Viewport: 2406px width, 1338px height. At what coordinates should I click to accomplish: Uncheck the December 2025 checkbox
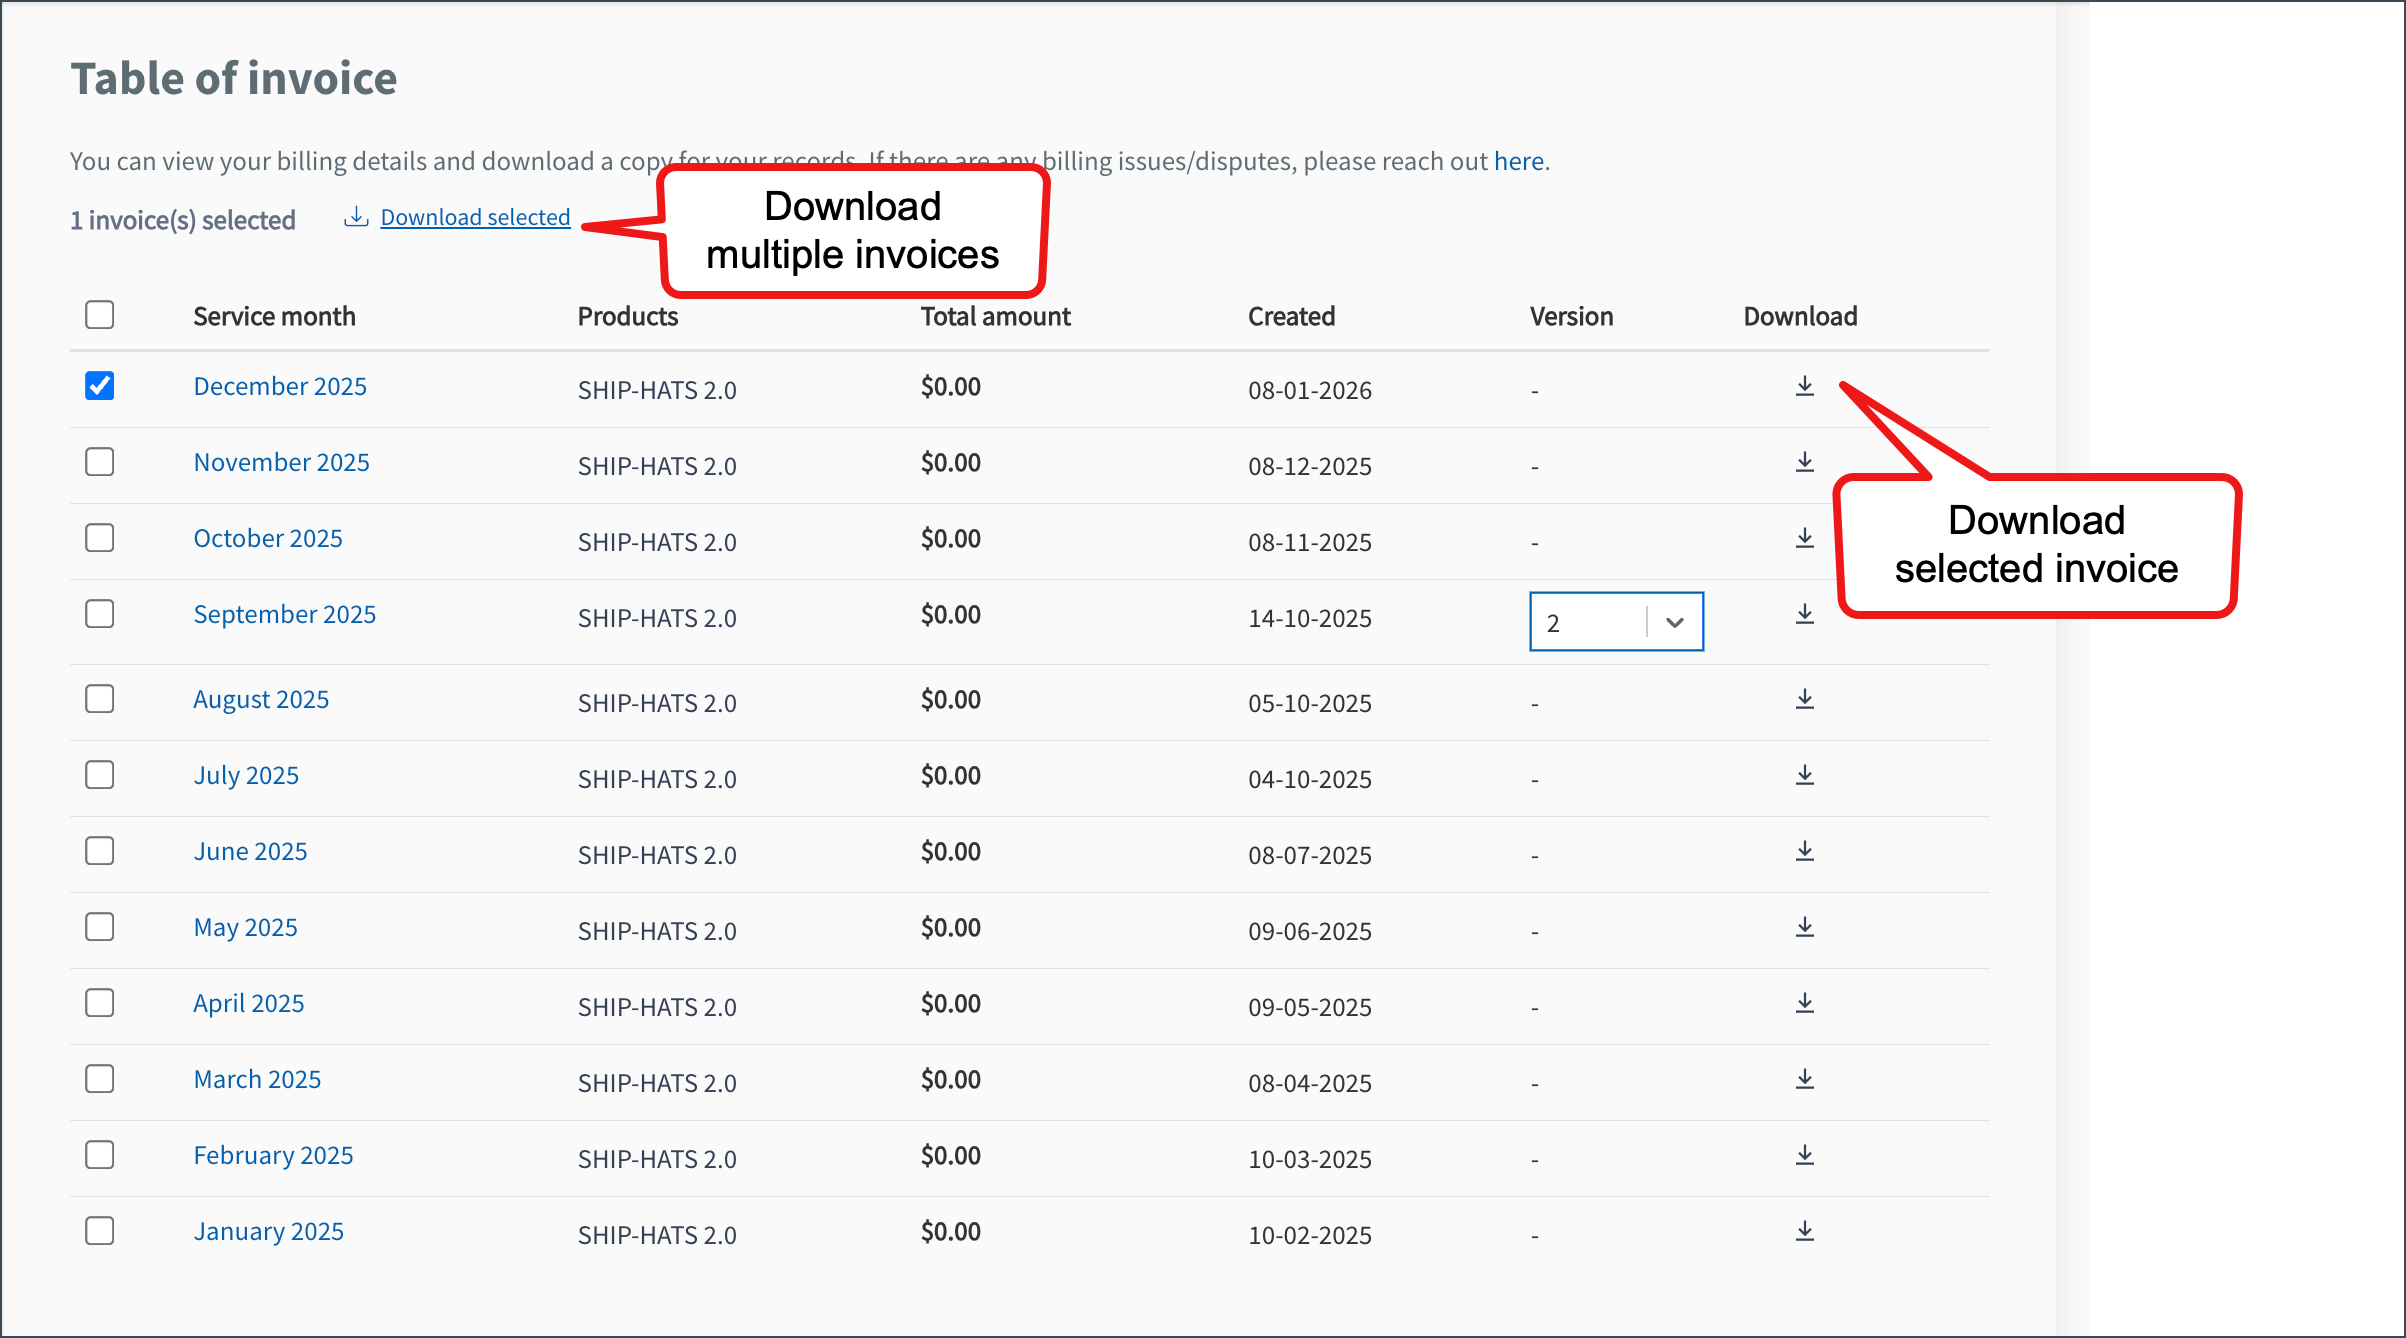click(100, 386)
